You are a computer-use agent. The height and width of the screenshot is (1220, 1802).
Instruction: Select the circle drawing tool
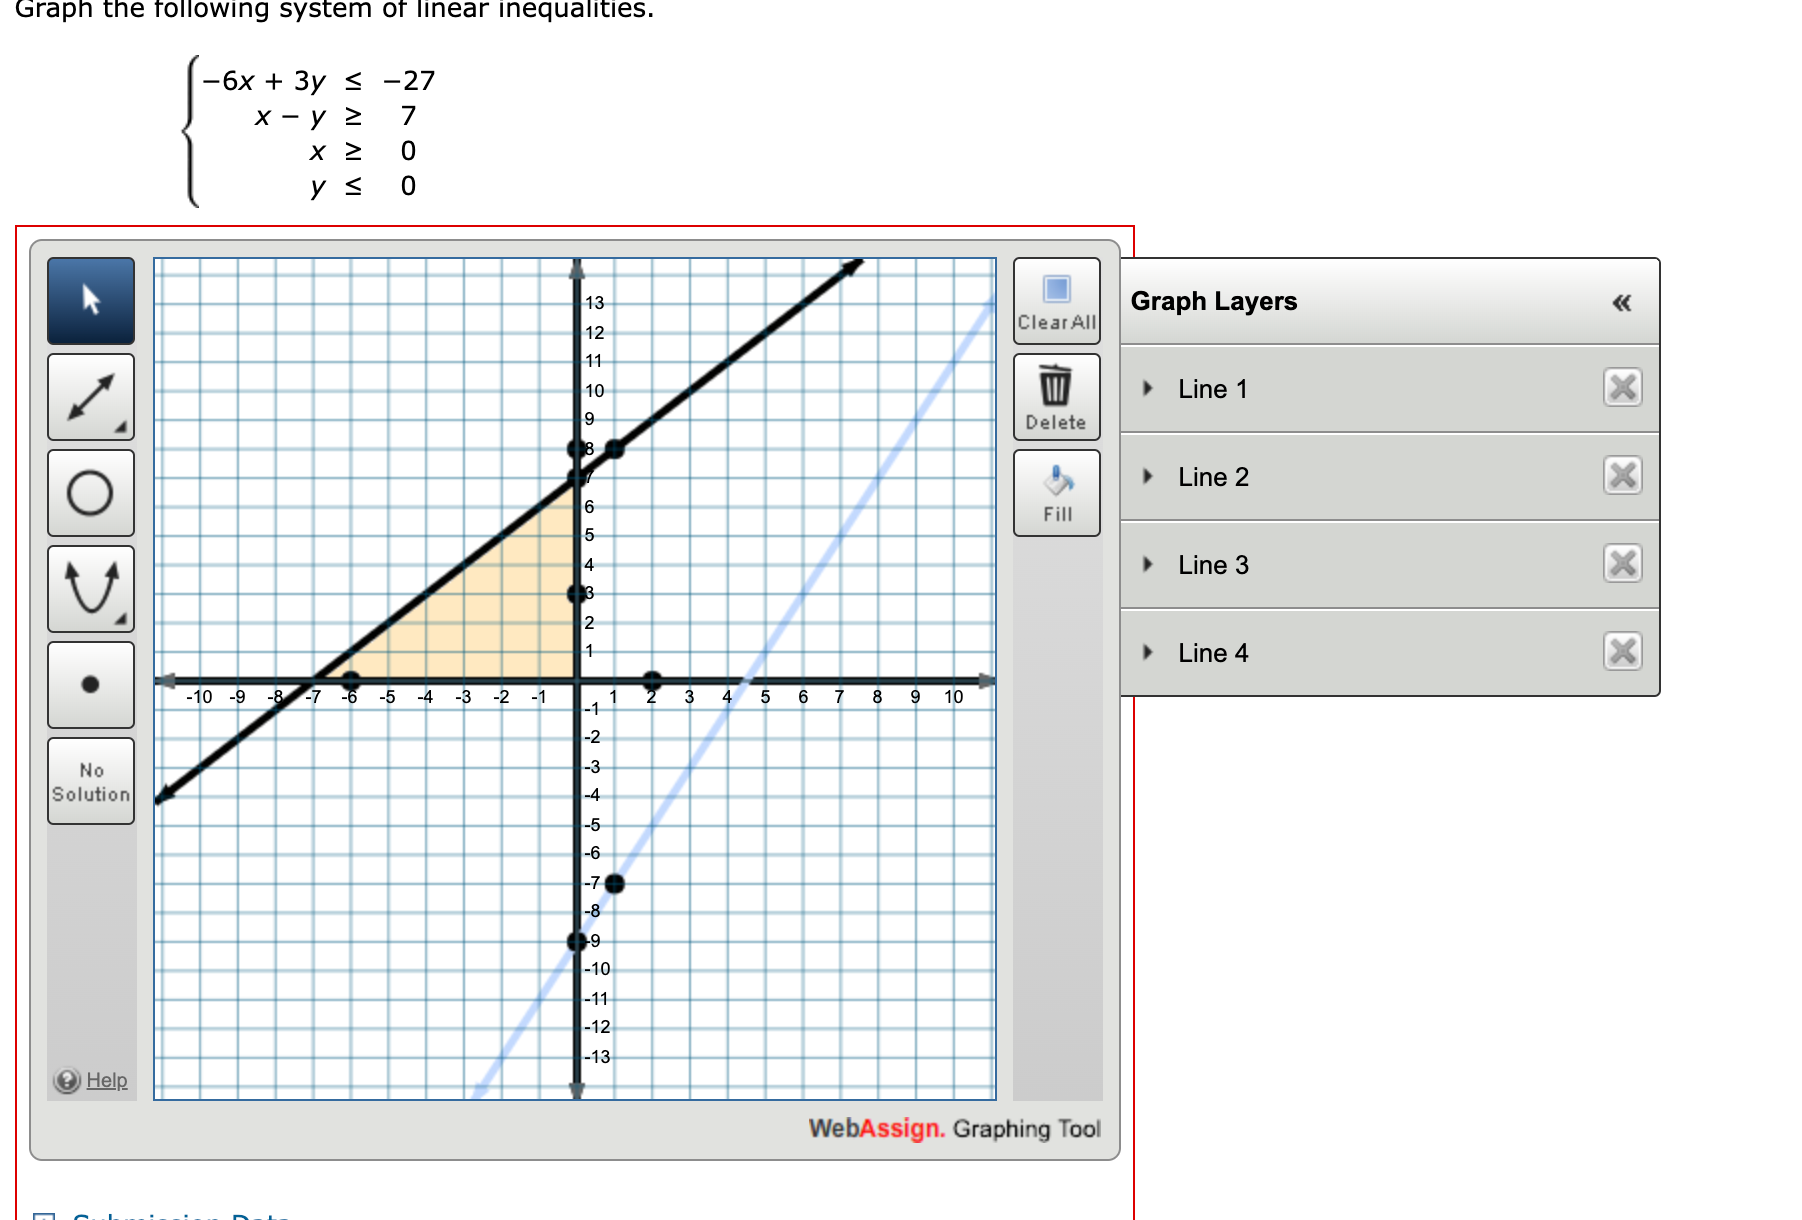pos(90,492)
